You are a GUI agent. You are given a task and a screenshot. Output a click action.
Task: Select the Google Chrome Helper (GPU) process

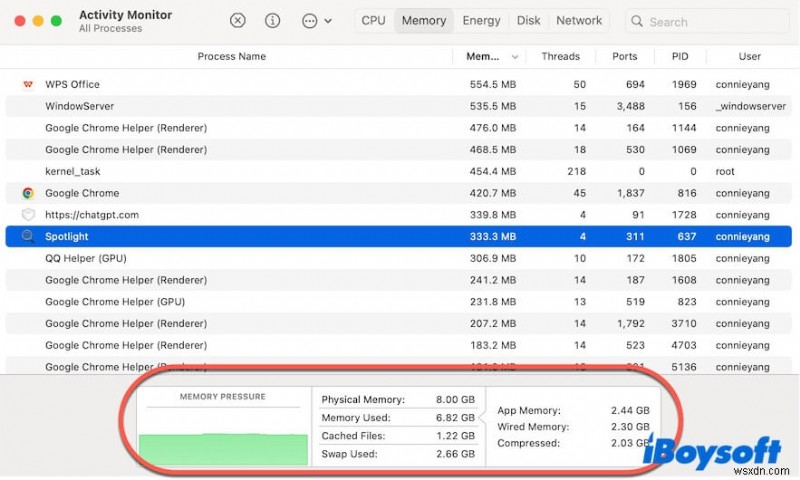(115, 301)
